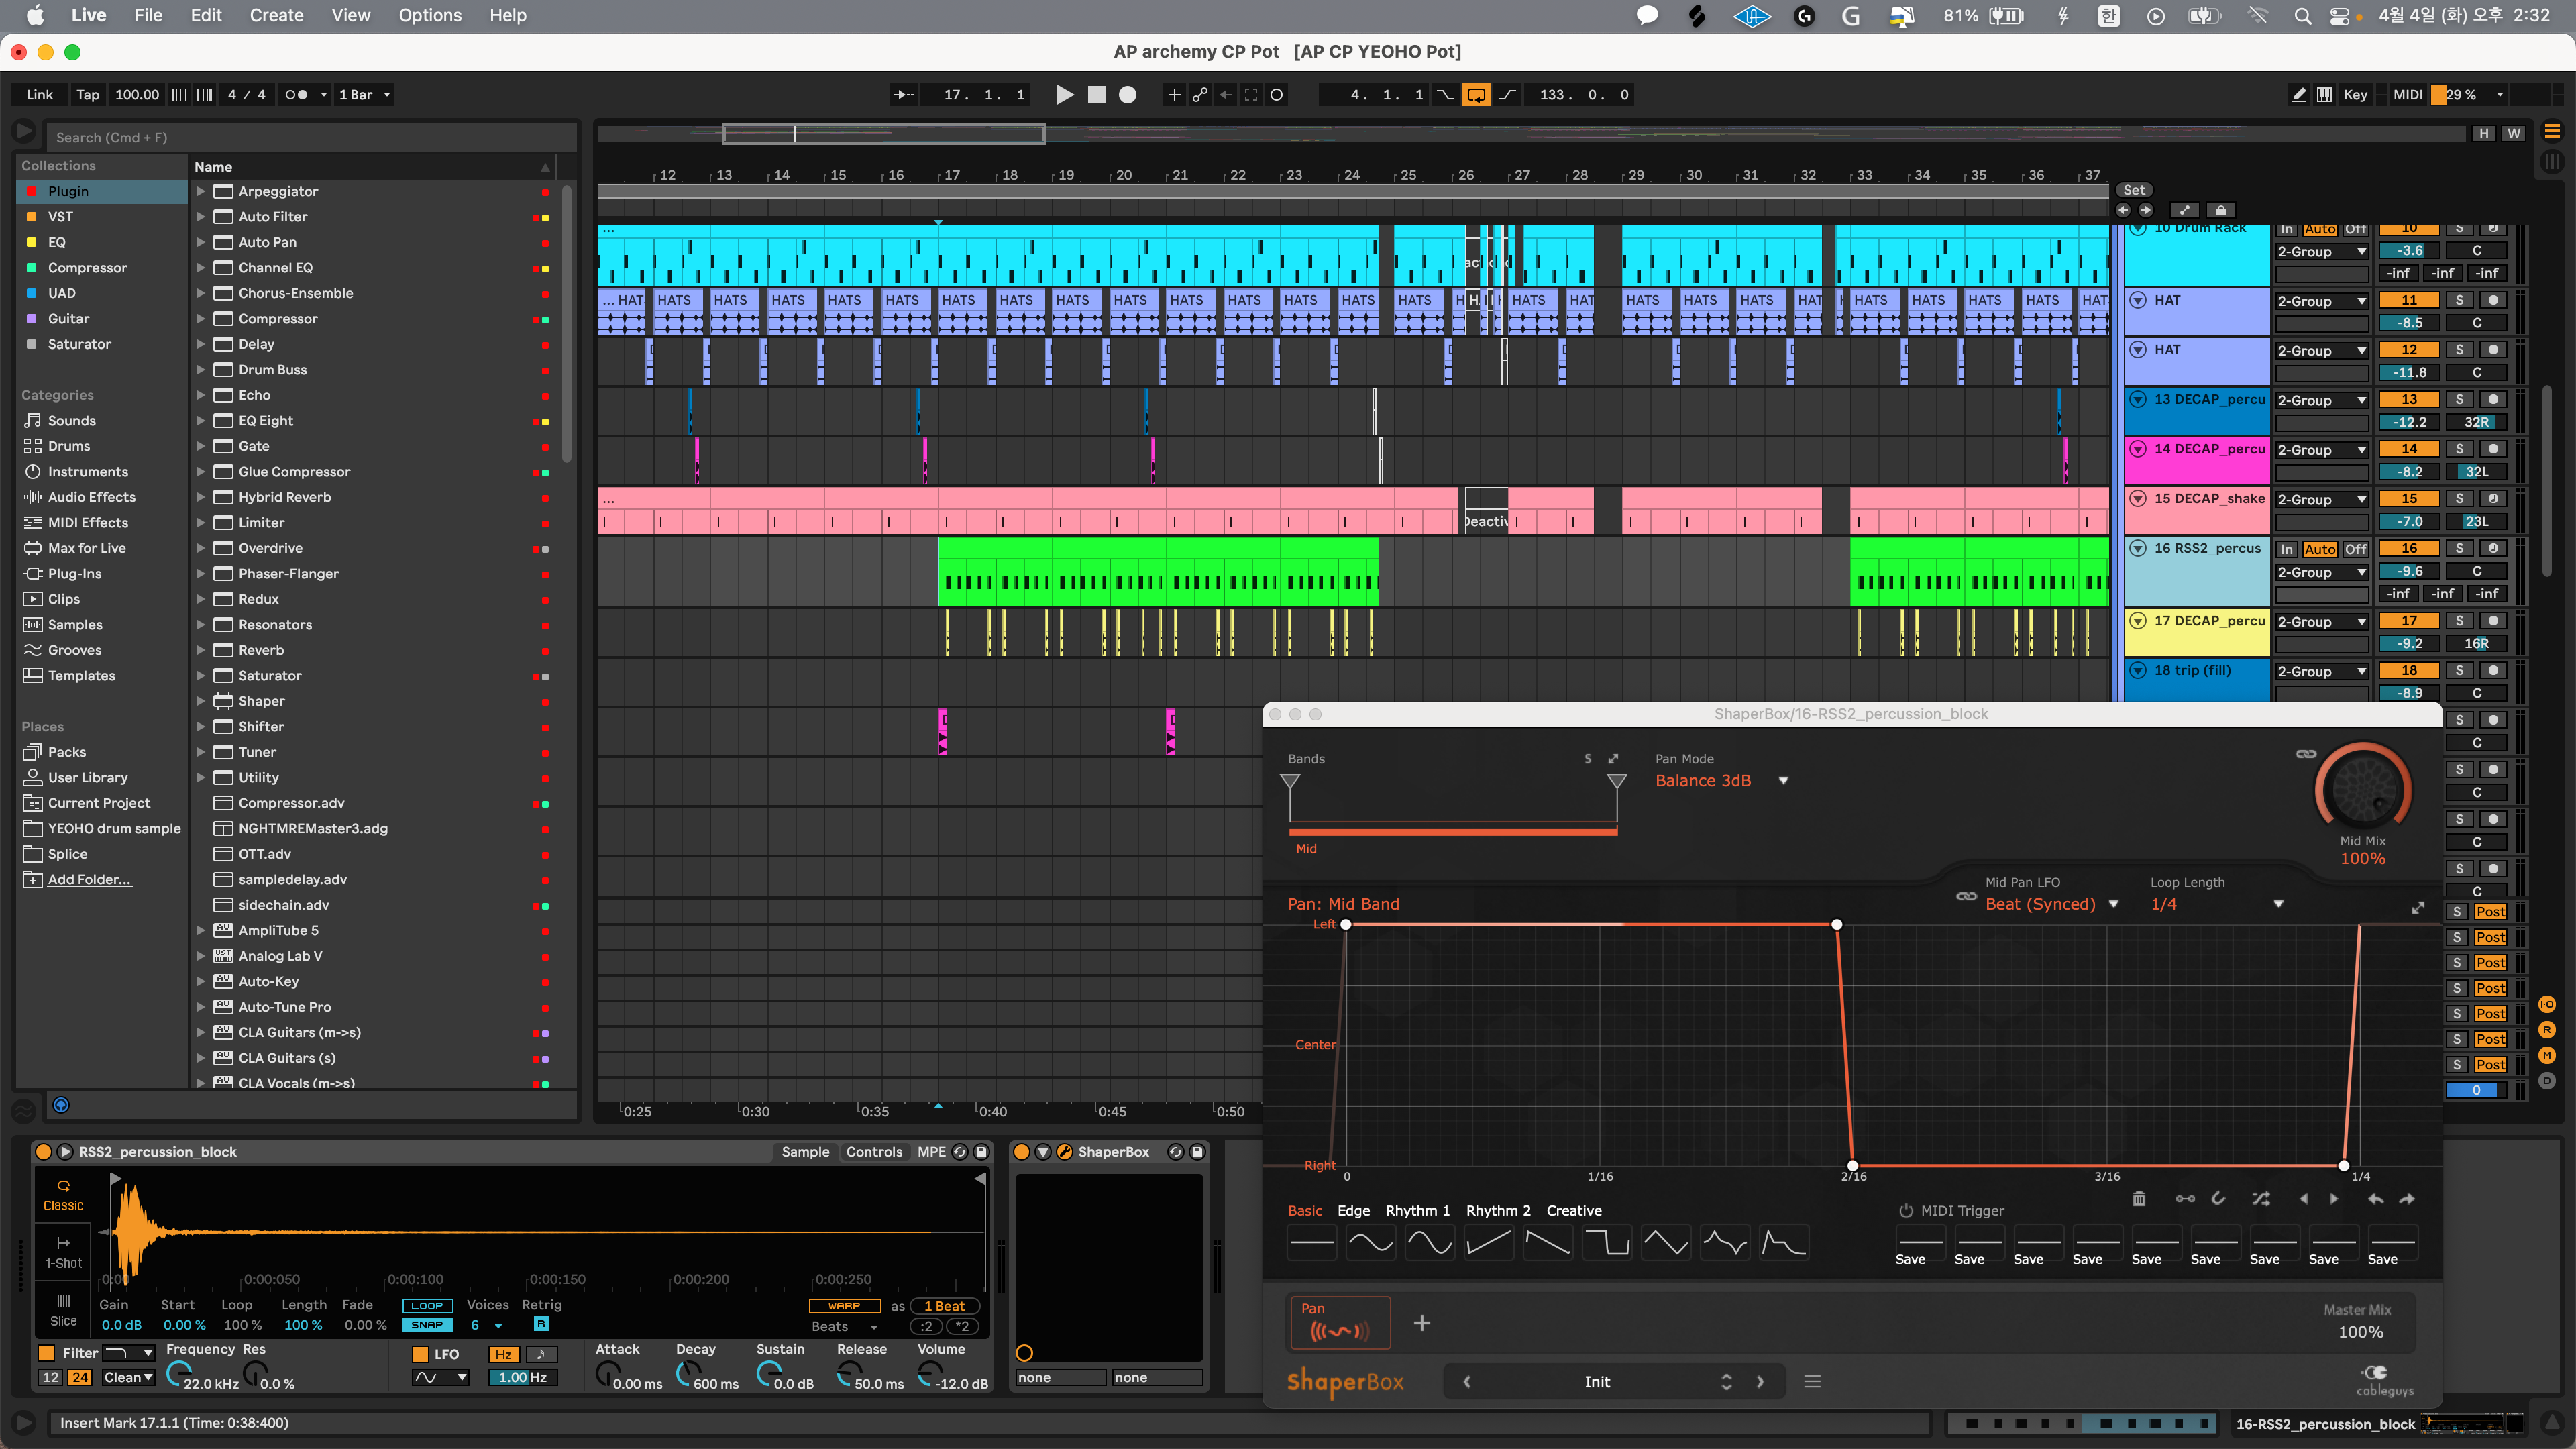Viewport: 2576px width, 1449px height.
Task: Toggle track activator 14 for DECAP_percu
Action: pyautogui.click(x=2409, y=449)
